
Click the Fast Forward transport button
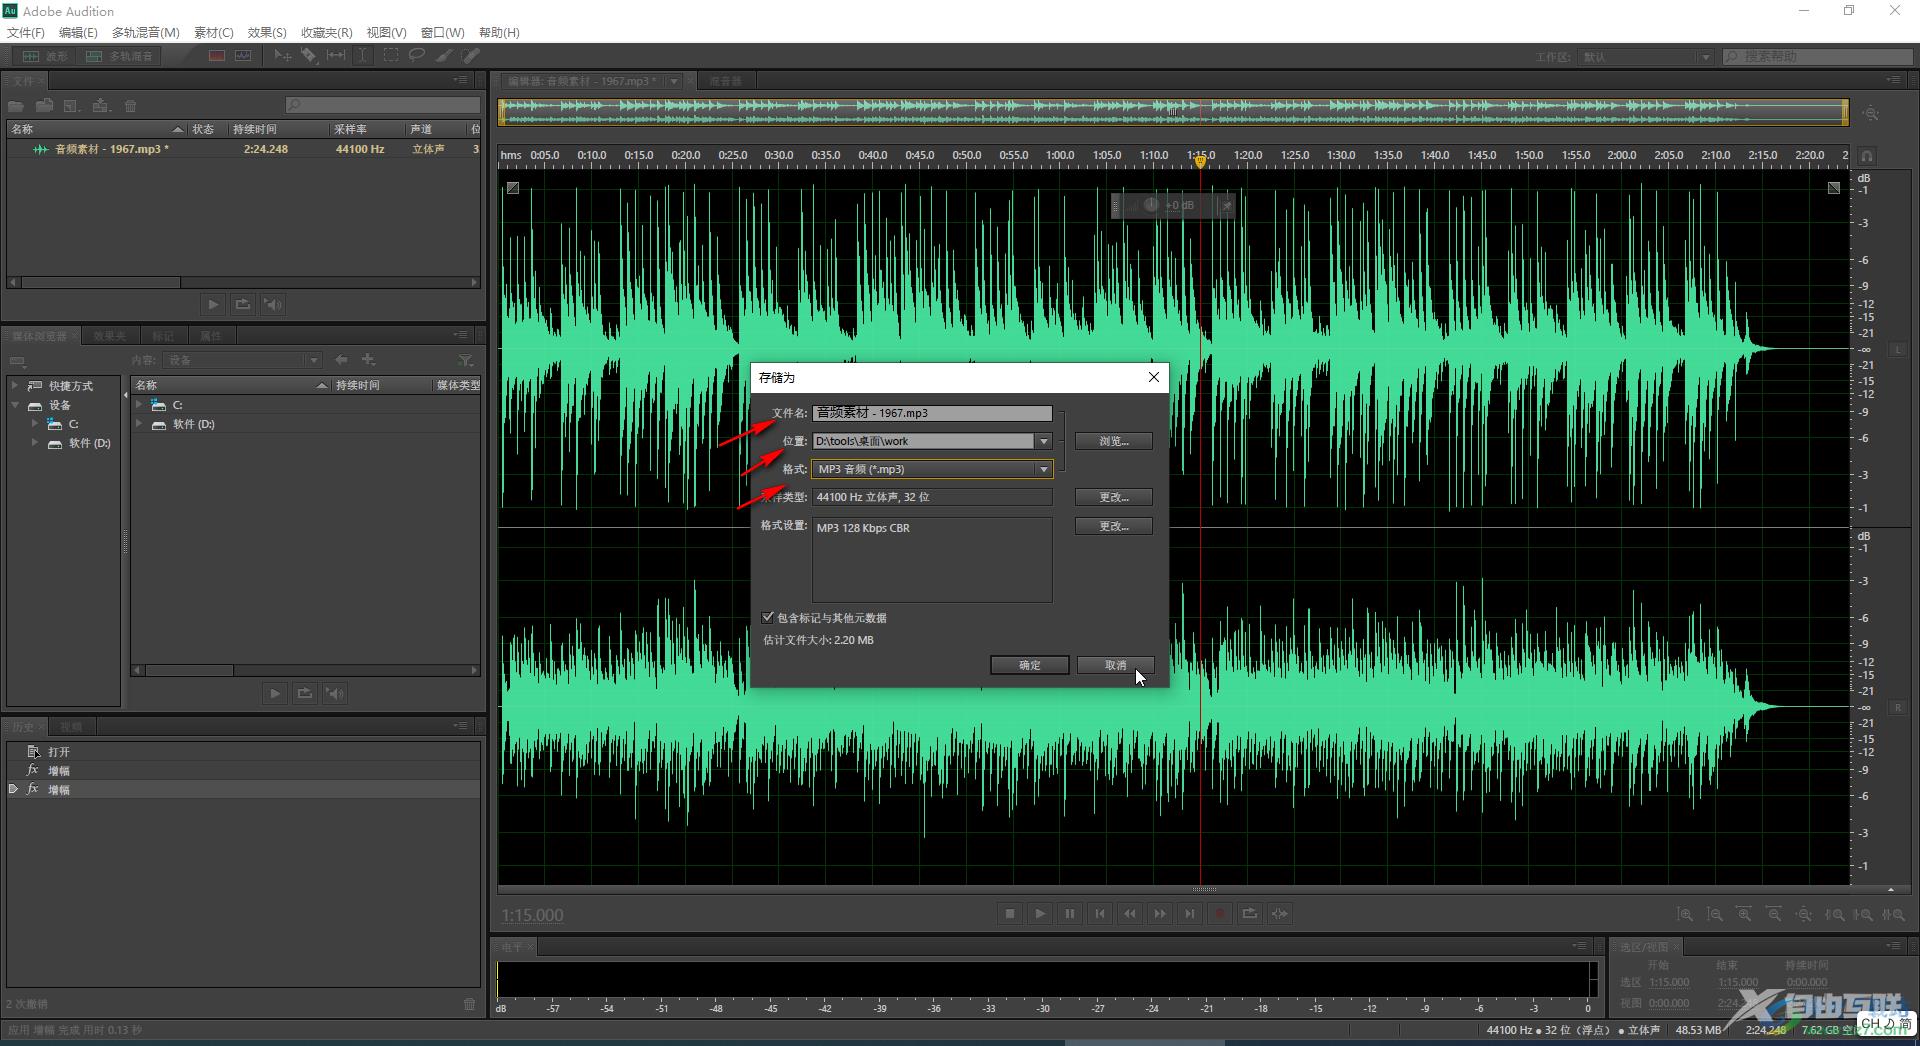[x=1160, y=914]
